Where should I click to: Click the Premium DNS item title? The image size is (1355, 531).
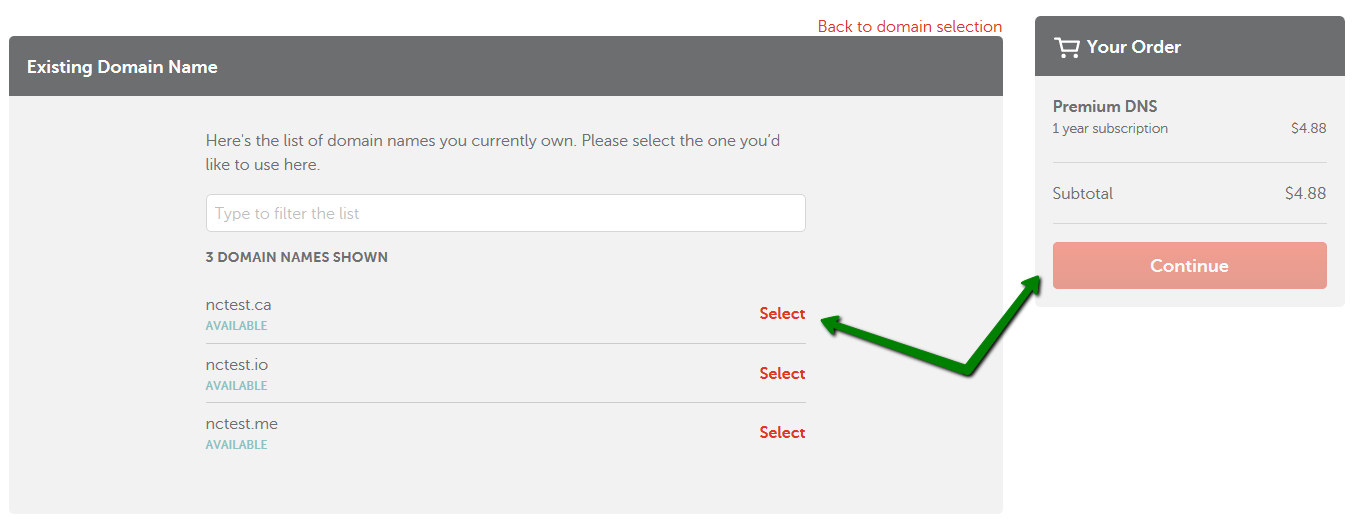point(1105,106)
